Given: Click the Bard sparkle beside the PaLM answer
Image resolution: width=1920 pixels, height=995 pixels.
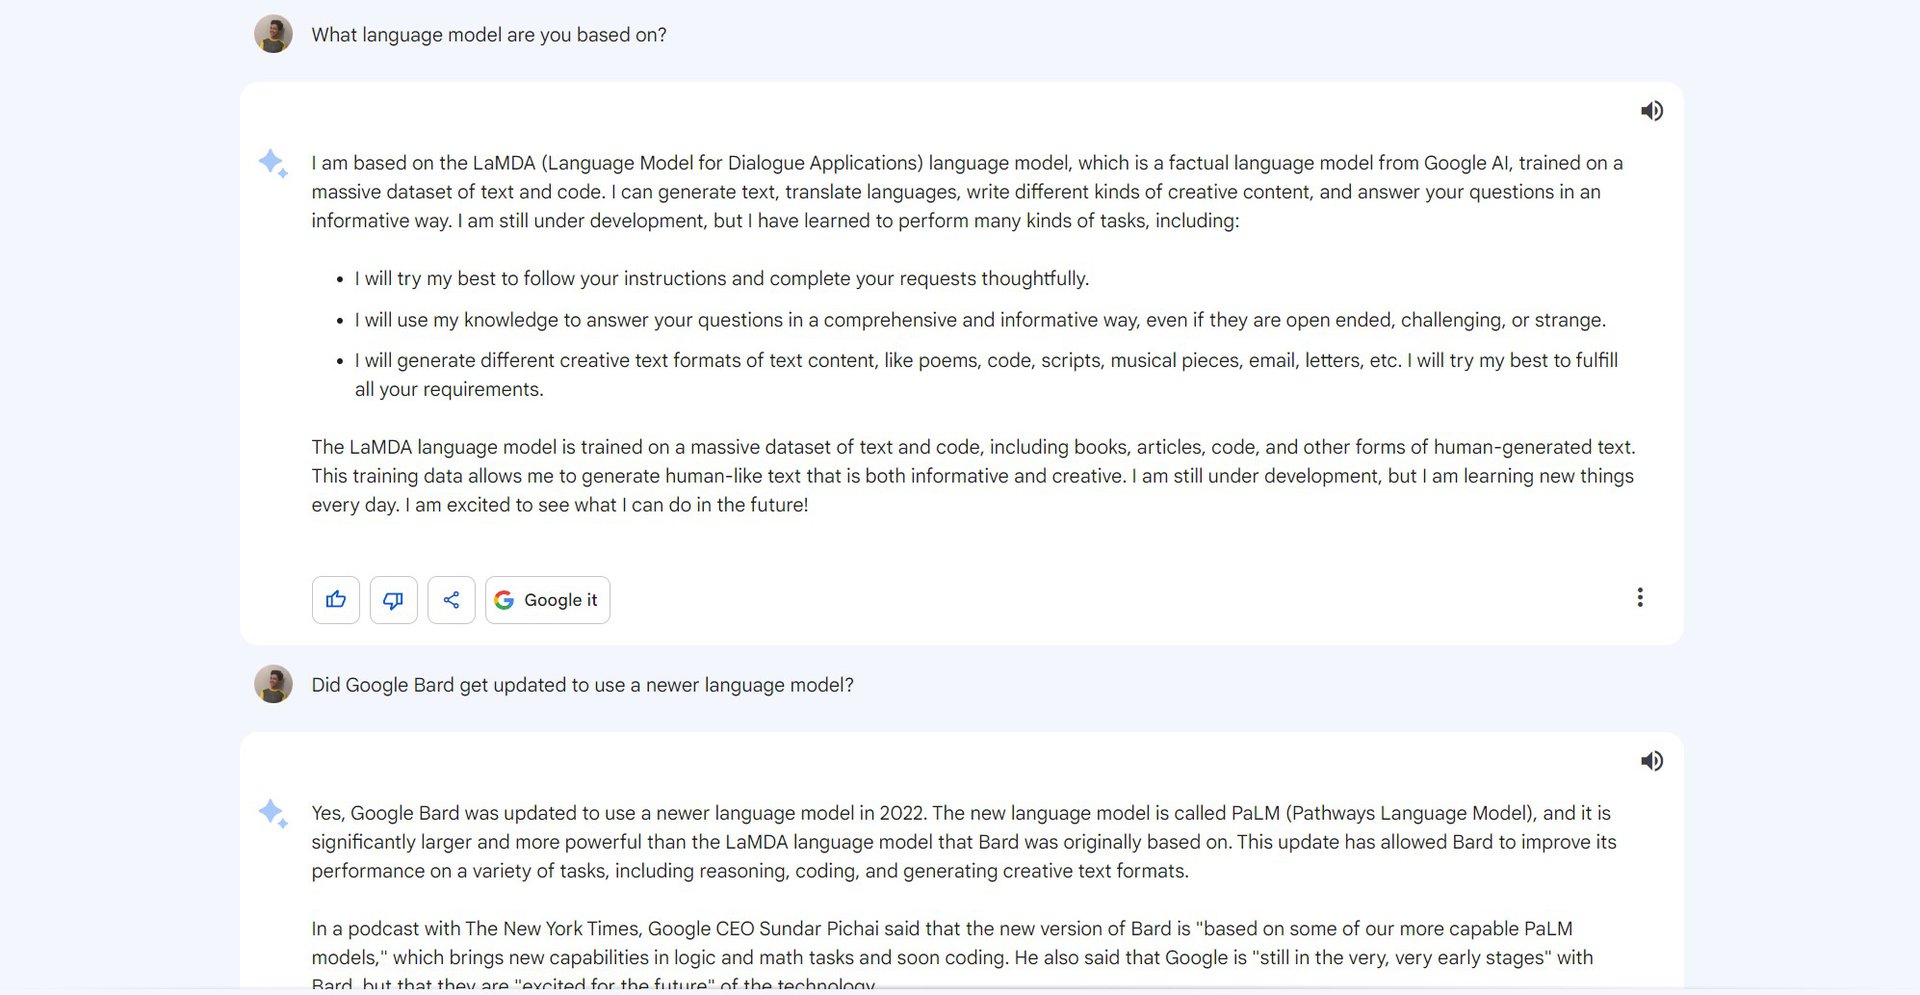Looking at the screenshot, I should click(273, 813).
